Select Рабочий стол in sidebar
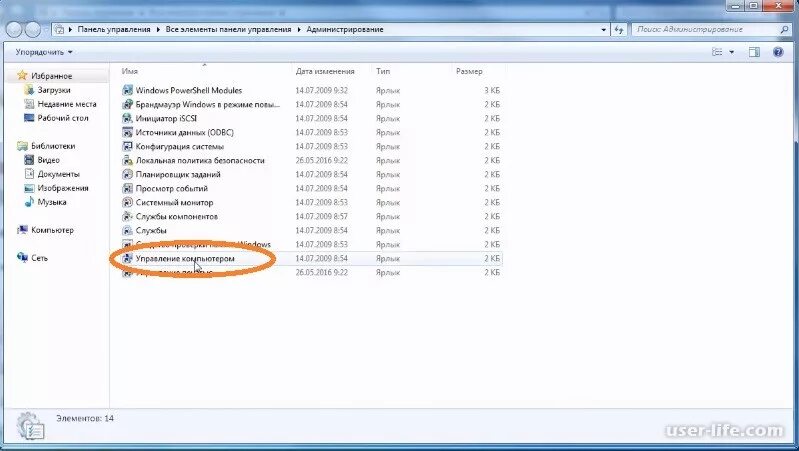Viewport: 799px width, 451px height. [x=63, y=118]
